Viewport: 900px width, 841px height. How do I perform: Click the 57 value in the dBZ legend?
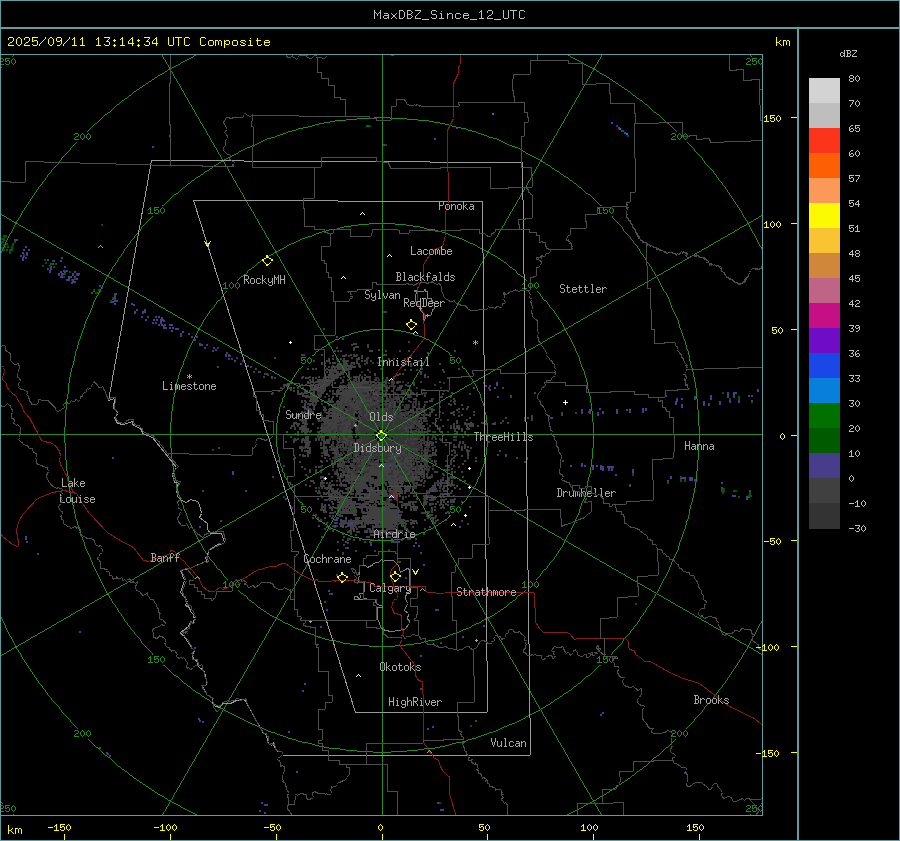(x=854, y=179)
